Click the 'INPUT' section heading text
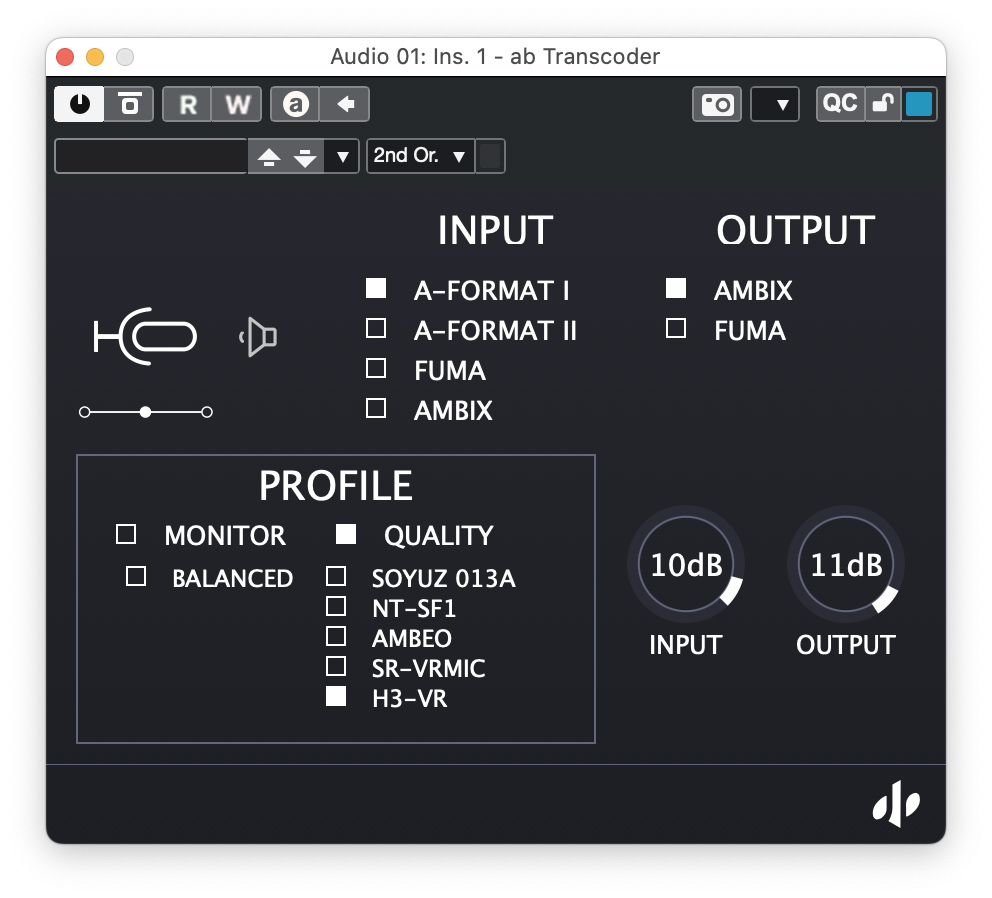 495,230
